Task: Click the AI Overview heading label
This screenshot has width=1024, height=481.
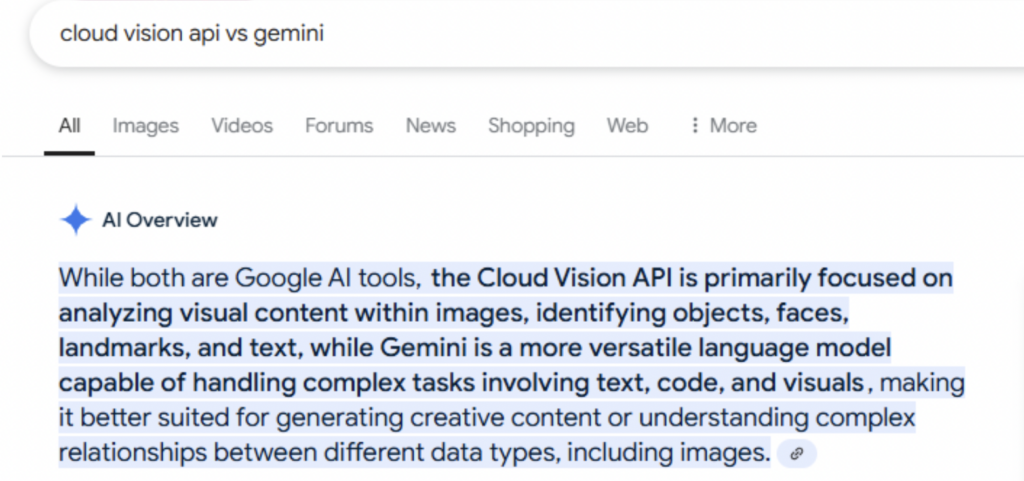Action: pos(159,220)
